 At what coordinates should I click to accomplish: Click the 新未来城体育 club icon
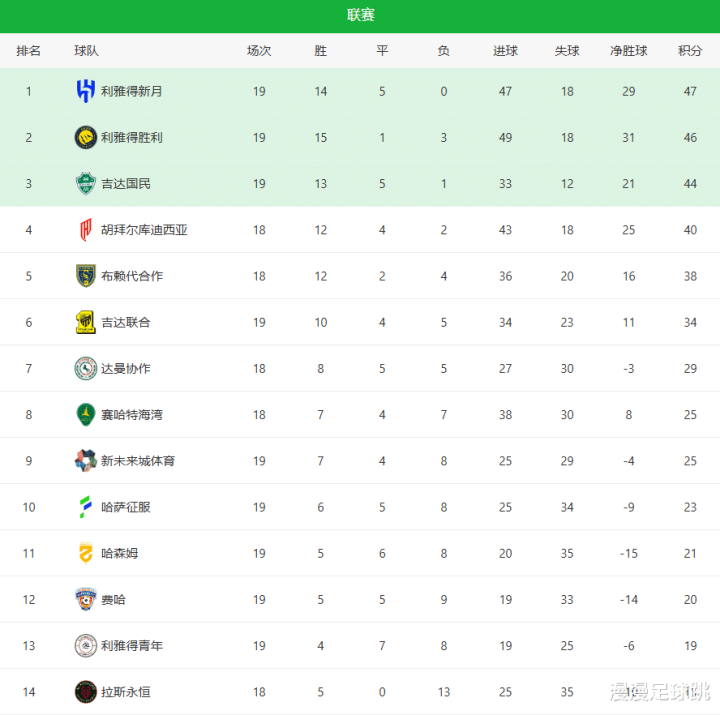[85, 461]
